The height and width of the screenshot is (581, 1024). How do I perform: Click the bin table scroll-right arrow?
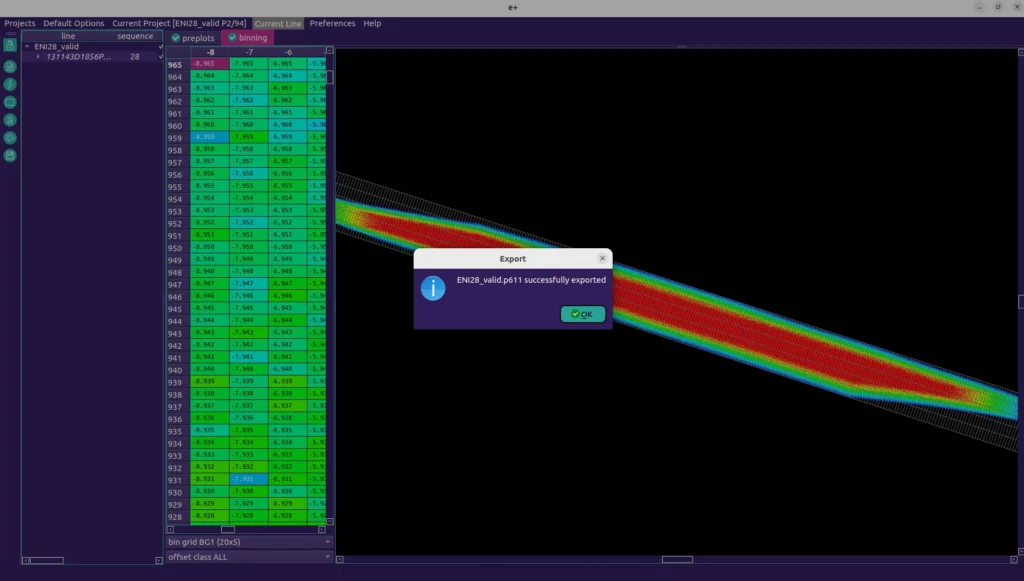click(321, 529)
